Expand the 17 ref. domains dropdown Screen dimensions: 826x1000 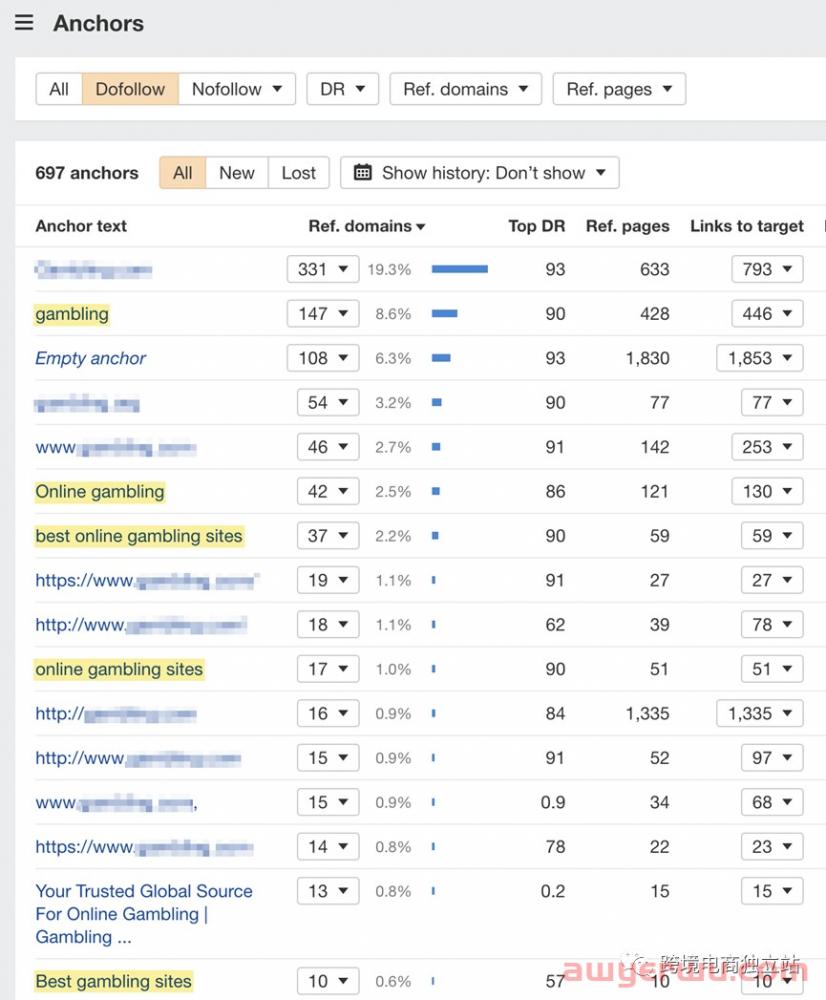[328, 669]
